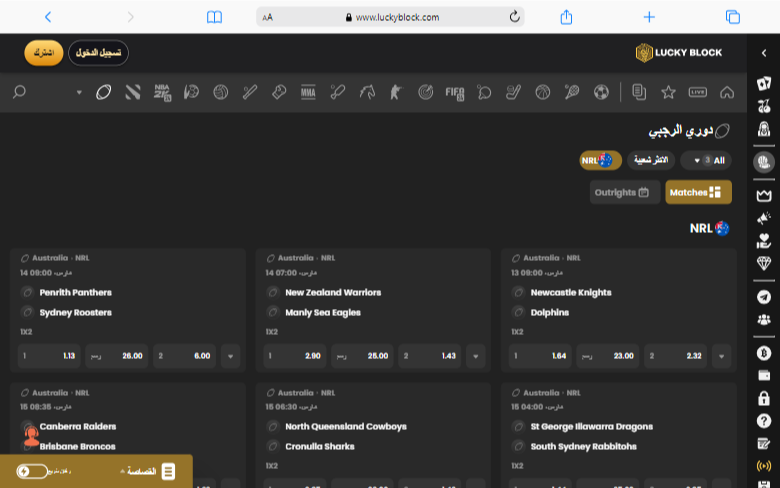The height and width of the screenshot is (488, 780).
Task: Switch to the Matches tab
Action: 698,192
